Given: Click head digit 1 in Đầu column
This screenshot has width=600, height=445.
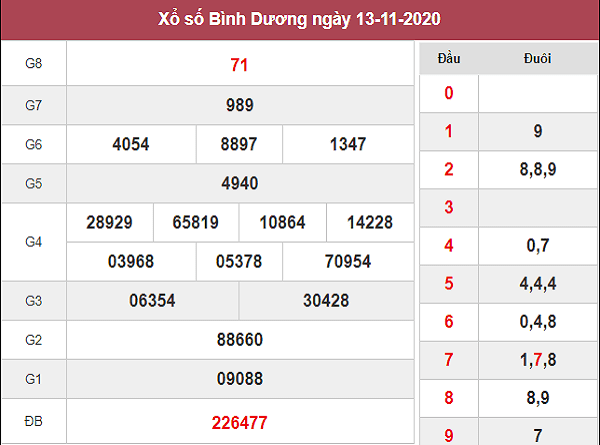Looking at the screenshot, I should click(449, 131).
